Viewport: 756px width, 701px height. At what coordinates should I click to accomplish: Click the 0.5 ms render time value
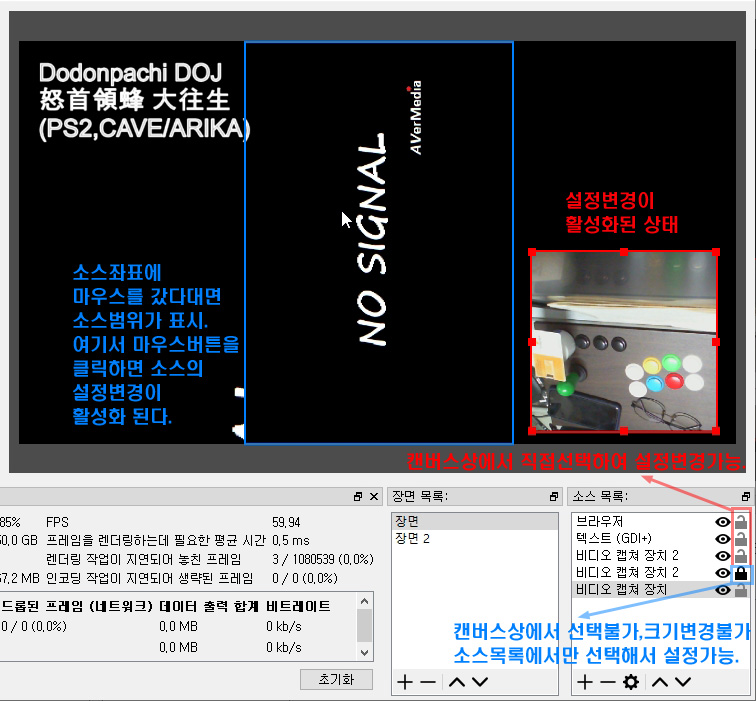pyautogui.click(x=291, y=540)
